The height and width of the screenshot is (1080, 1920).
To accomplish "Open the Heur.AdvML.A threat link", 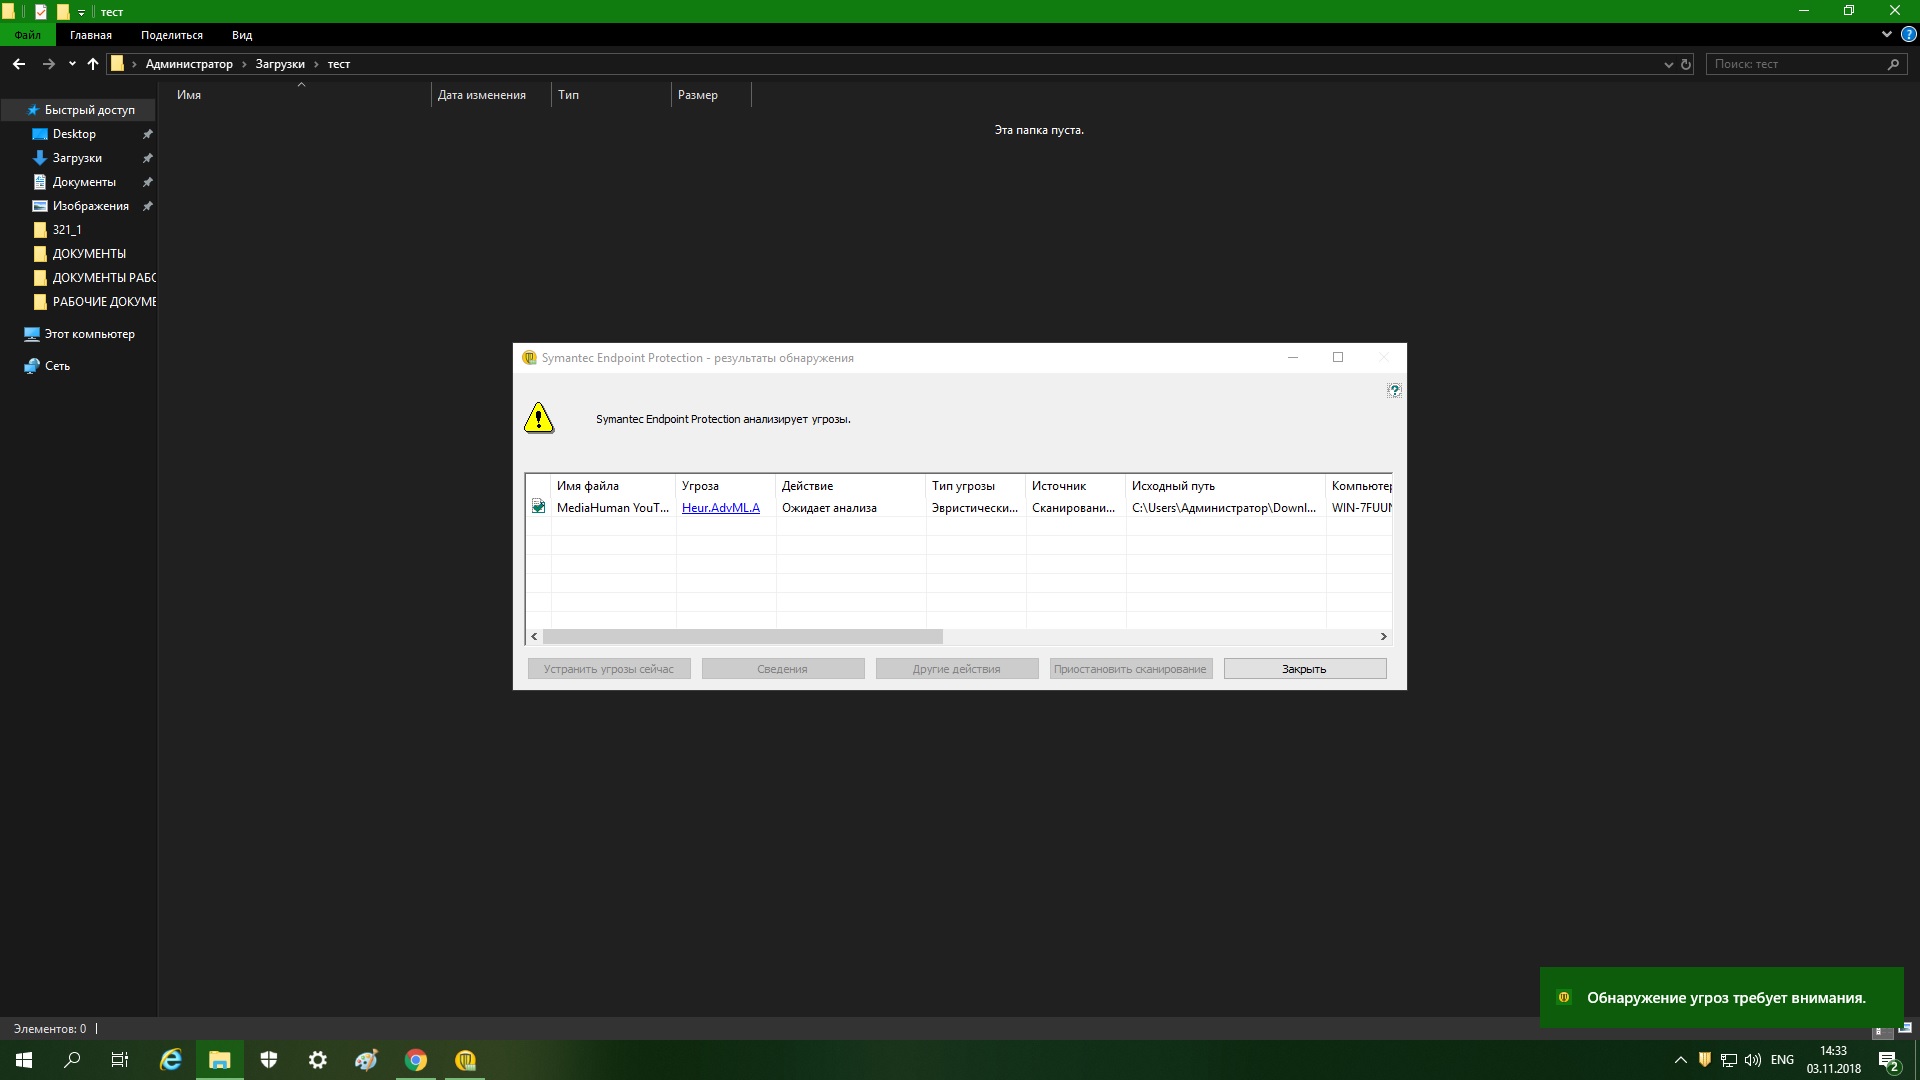I will pyautogui.click(x=720, y=508).
